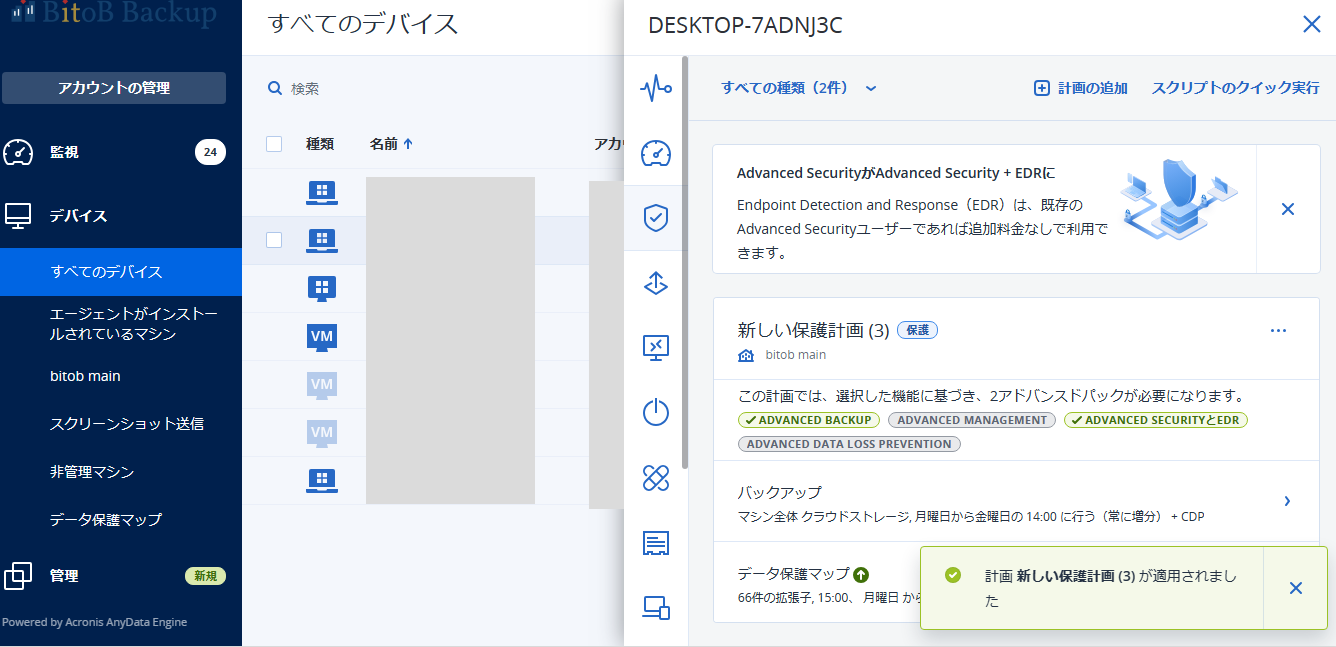Image resolution: width=1336 pixels, height=647 pixels.
Task: Click the ADVANCED DATA LOSS PREVENTION tag
Action: (x=849, y=444)
